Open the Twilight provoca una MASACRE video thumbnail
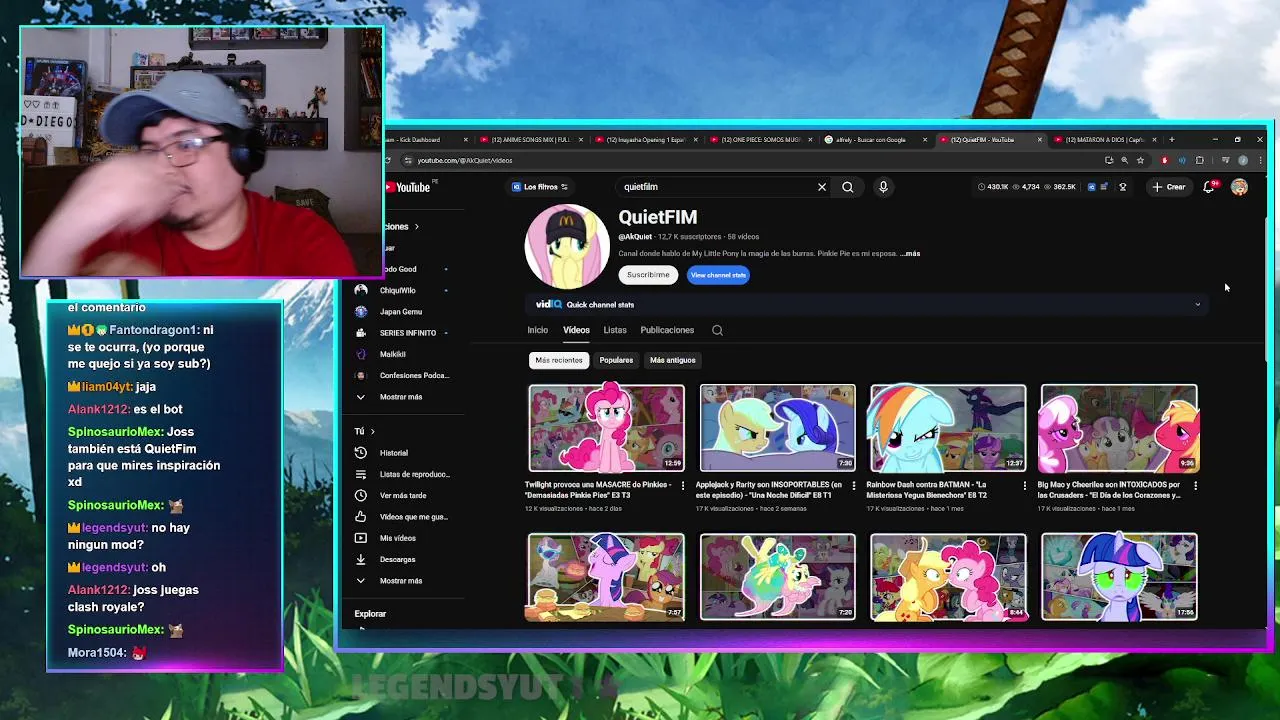1280x720 pixels. 607,428
